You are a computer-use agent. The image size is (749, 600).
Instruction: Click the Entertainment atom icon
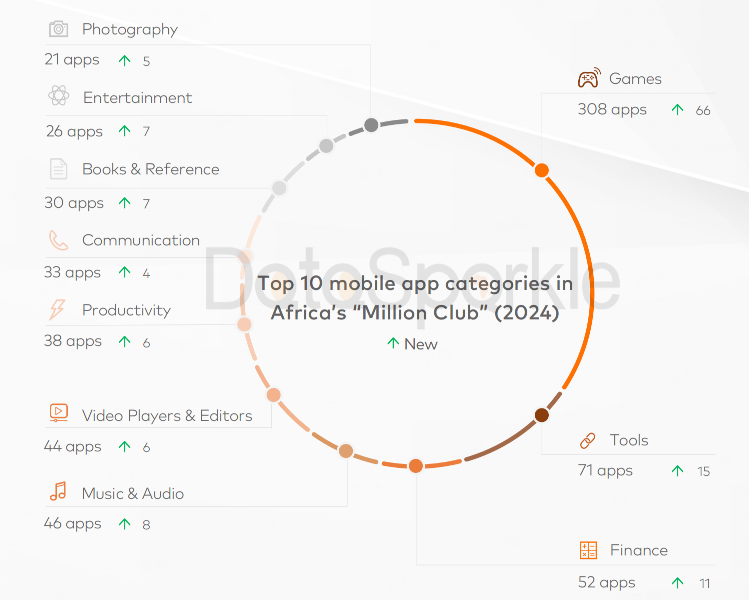tap(59, 96)
